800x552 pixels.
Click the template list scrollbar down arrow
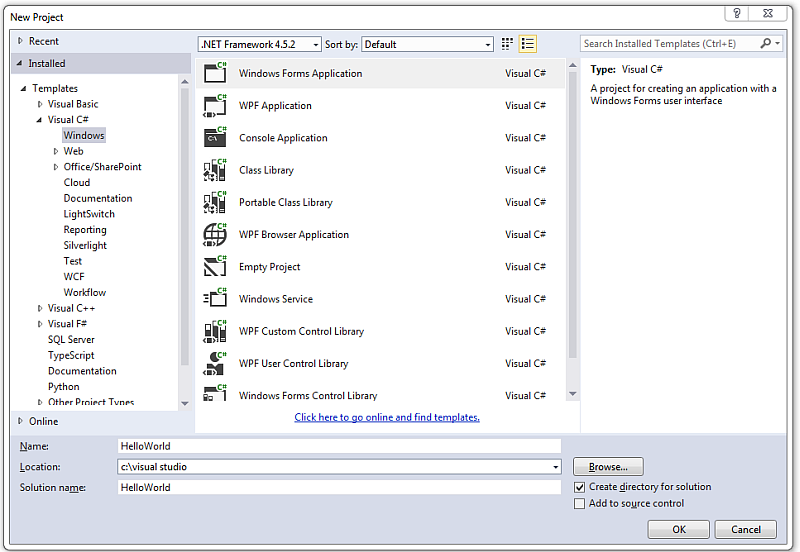(572, 393)
